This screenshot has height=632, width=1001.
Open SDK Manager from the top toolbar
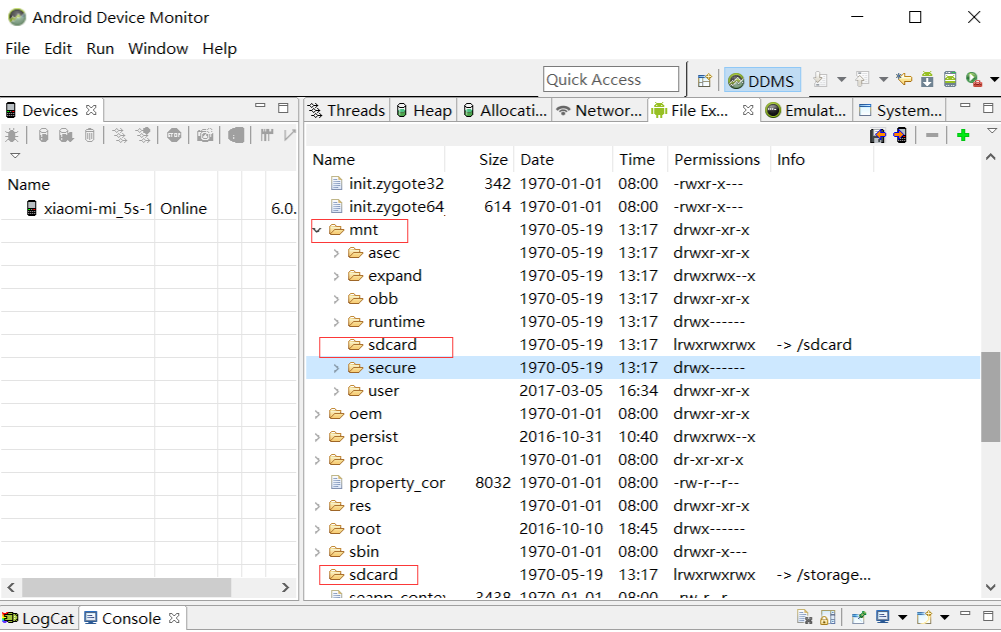tap(926, 79)
